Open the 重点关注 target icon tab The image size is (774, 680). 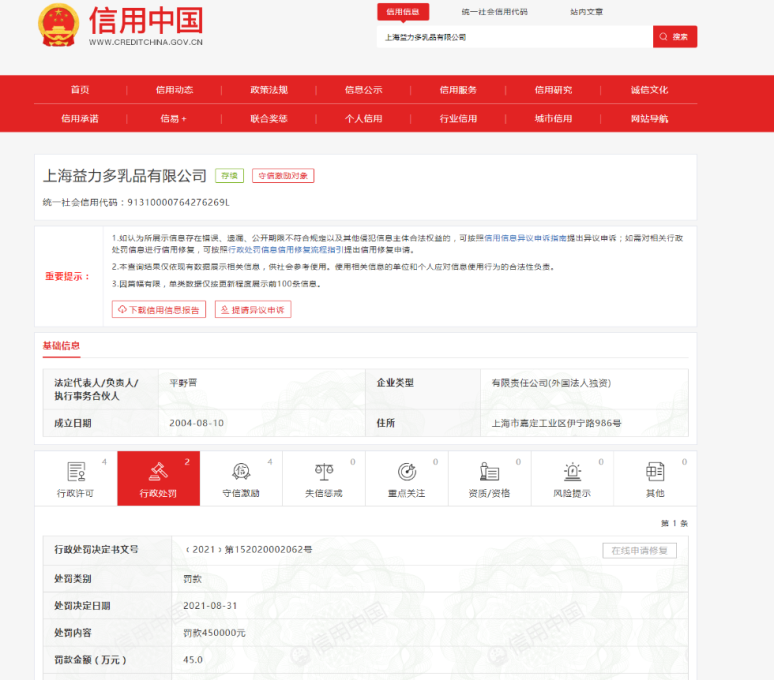[x=407, y=478]
